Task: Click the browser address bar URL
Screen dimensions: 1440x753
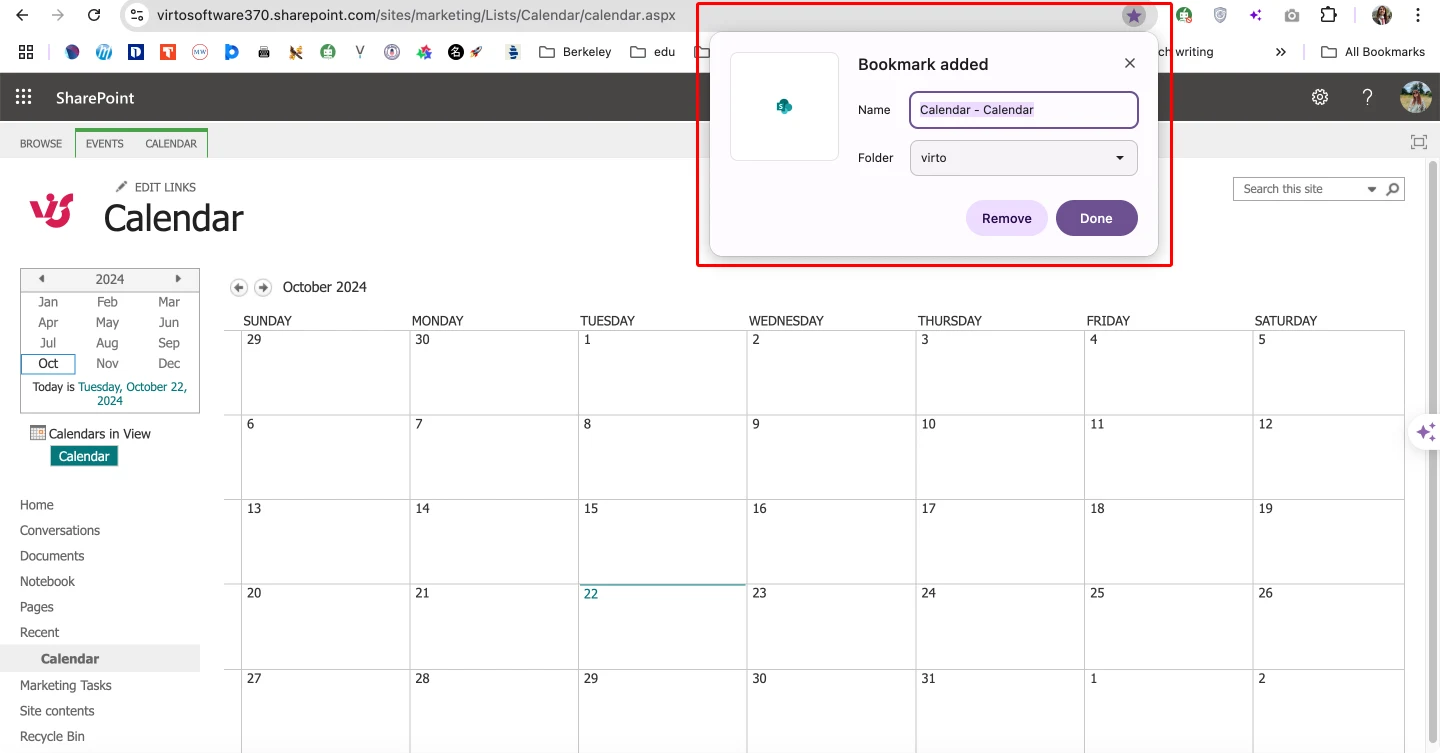Action: [x=416, y=16]
